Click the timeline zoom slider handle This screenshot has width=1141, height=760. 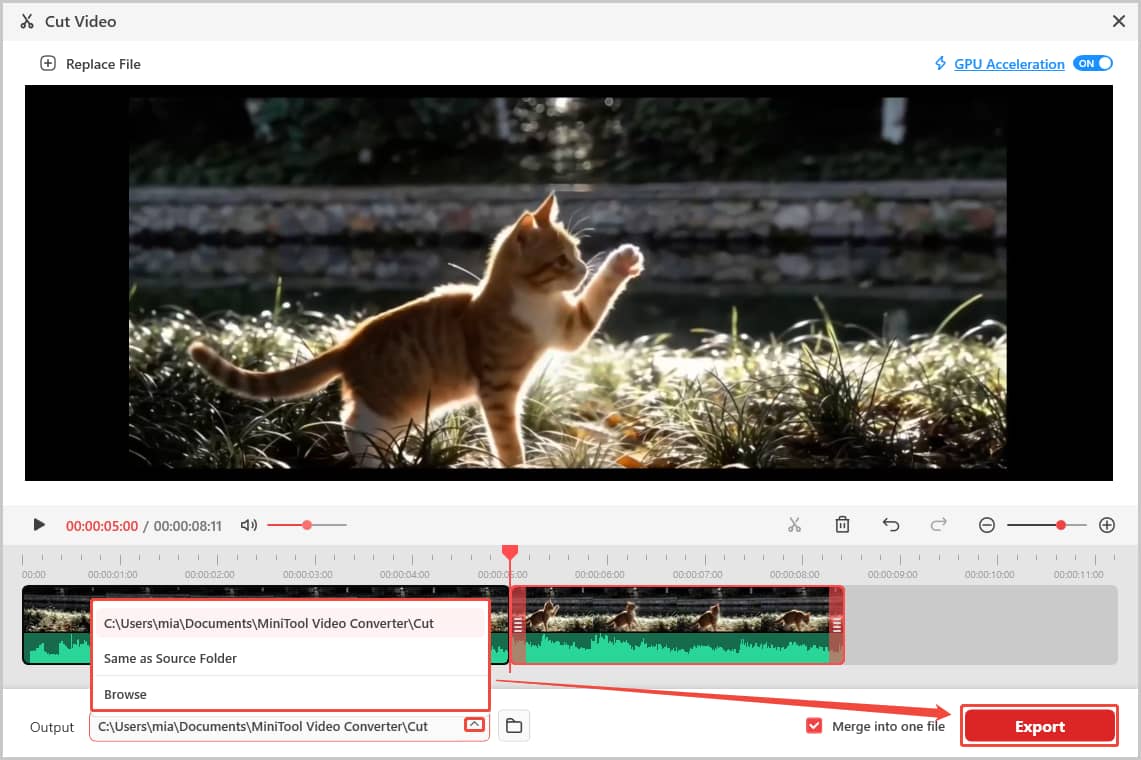1061,525
